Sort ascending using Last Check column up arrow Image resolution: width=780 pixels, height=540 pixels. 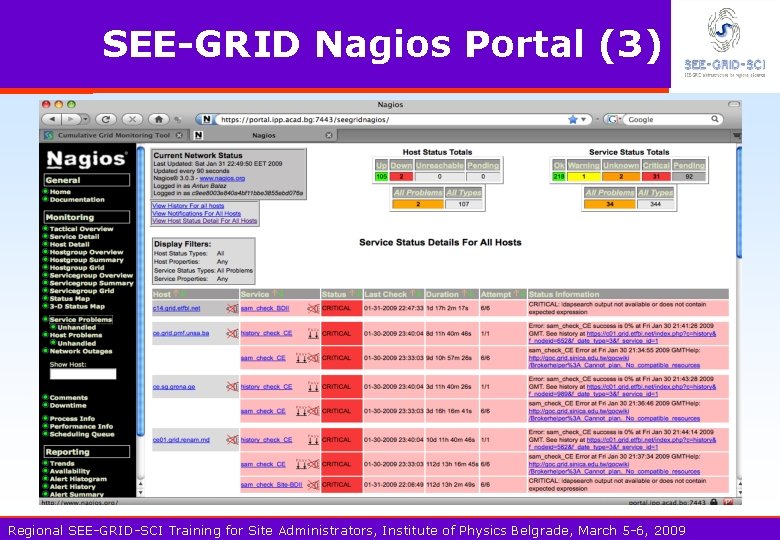click(412, 294)
